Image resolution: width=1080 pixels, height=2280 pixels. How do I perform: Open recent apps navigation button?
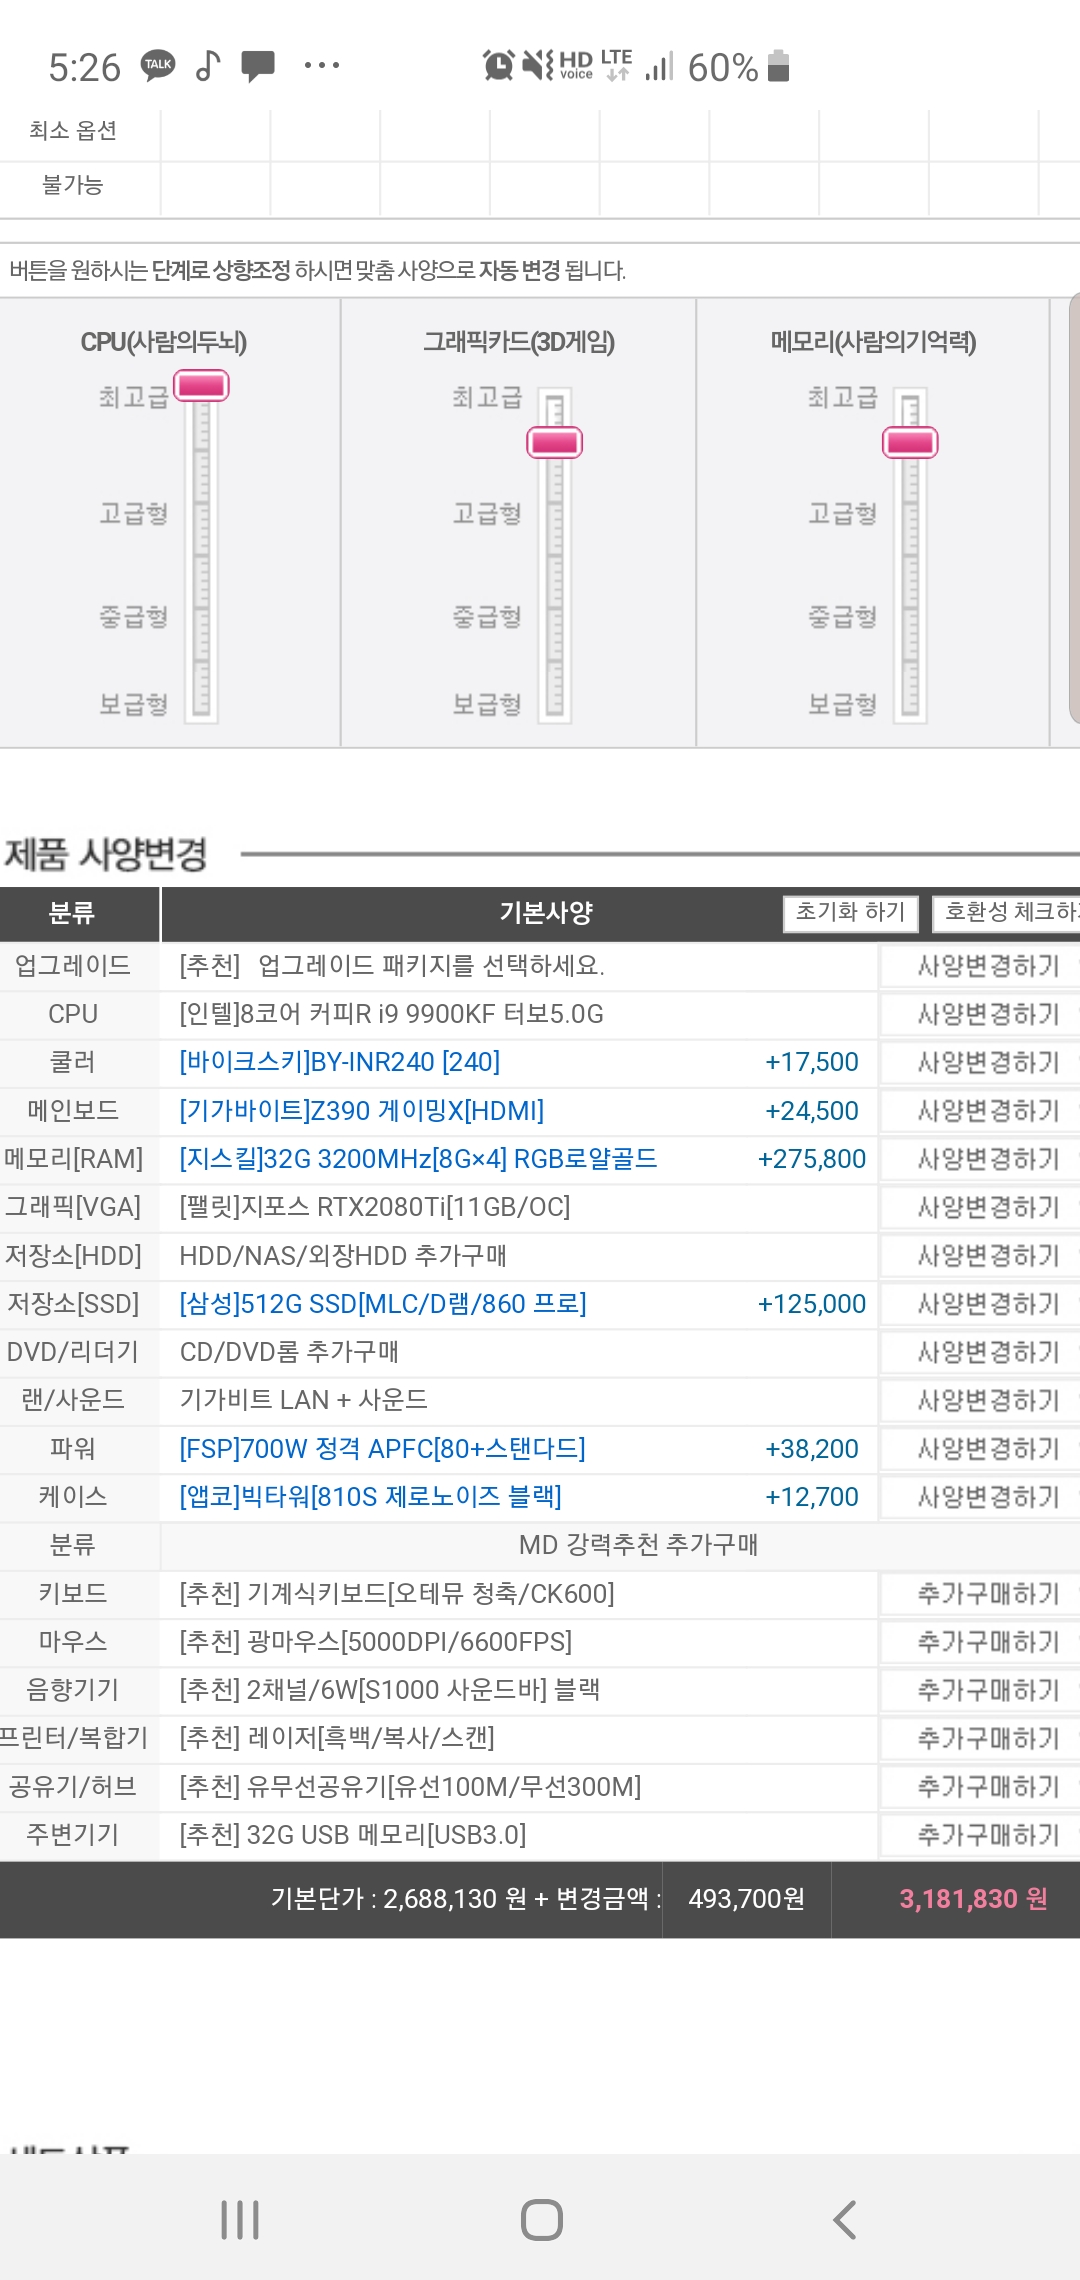pos(240,2219)
